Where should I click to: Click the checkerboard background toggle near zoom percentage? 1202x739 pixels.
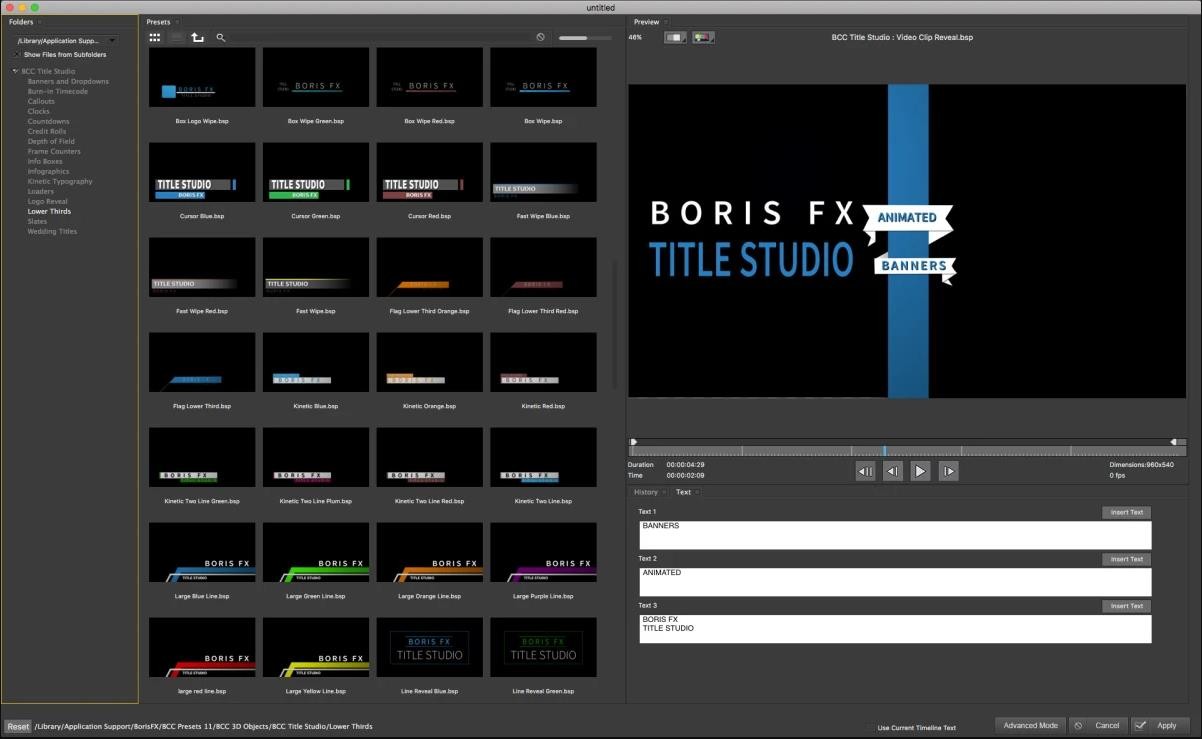coord(674,36)
